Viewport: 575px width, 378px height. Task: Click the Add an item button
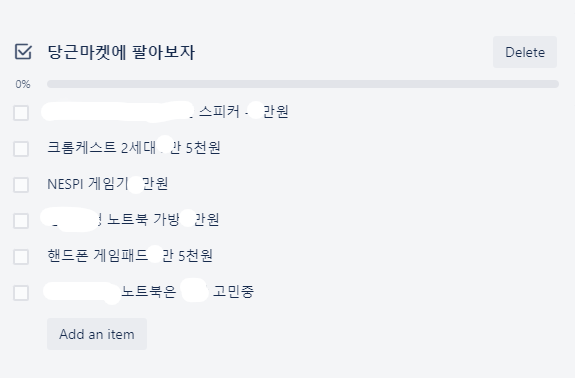[x=97, y=334]
